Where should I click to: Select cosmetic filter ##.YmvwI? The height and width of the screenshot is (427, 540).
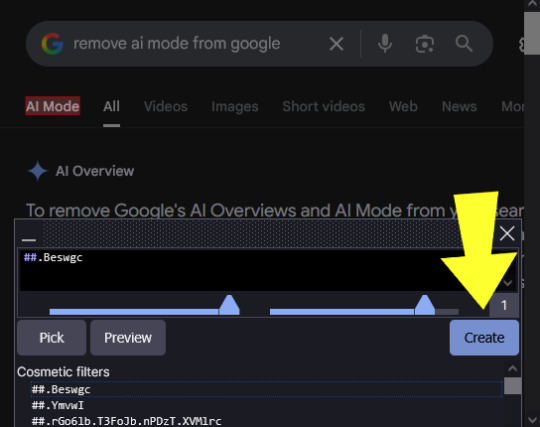[266, 405]
